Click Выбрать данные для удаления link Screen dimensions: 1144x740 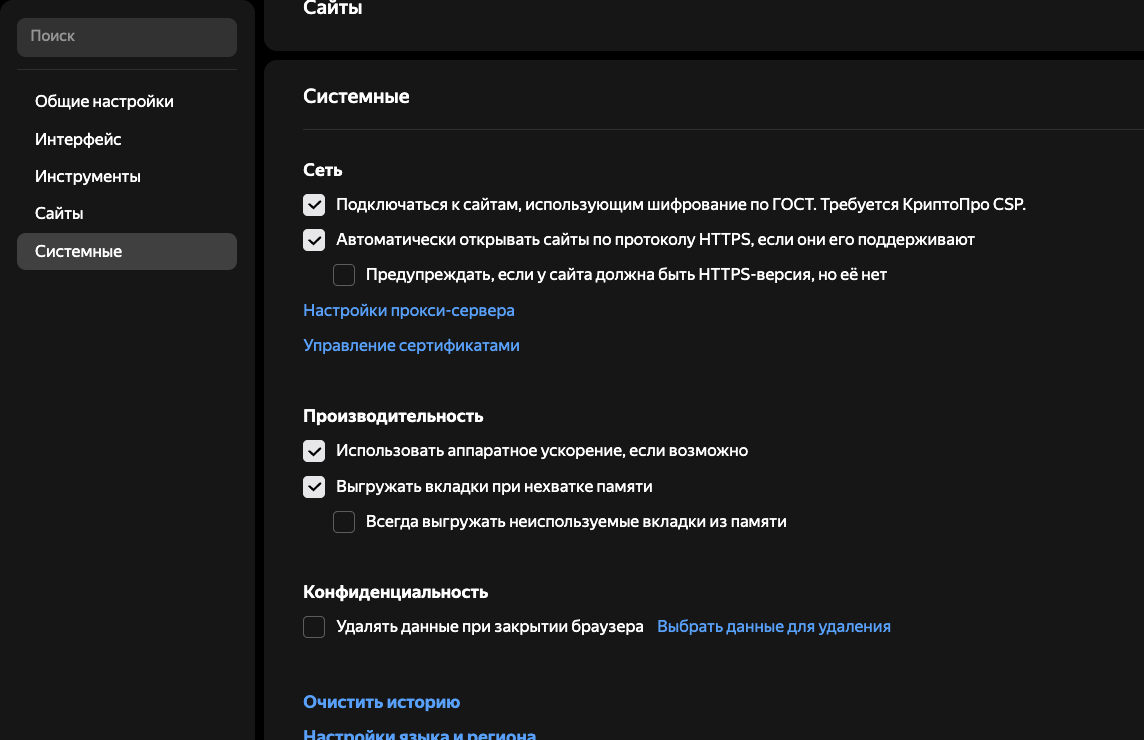click(773, 627)
